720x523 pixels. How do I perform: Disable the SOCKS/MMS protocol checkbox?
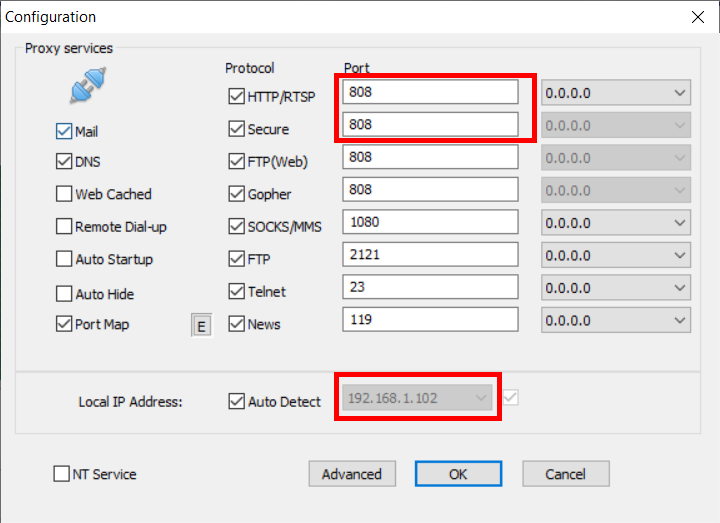(236, 226)
